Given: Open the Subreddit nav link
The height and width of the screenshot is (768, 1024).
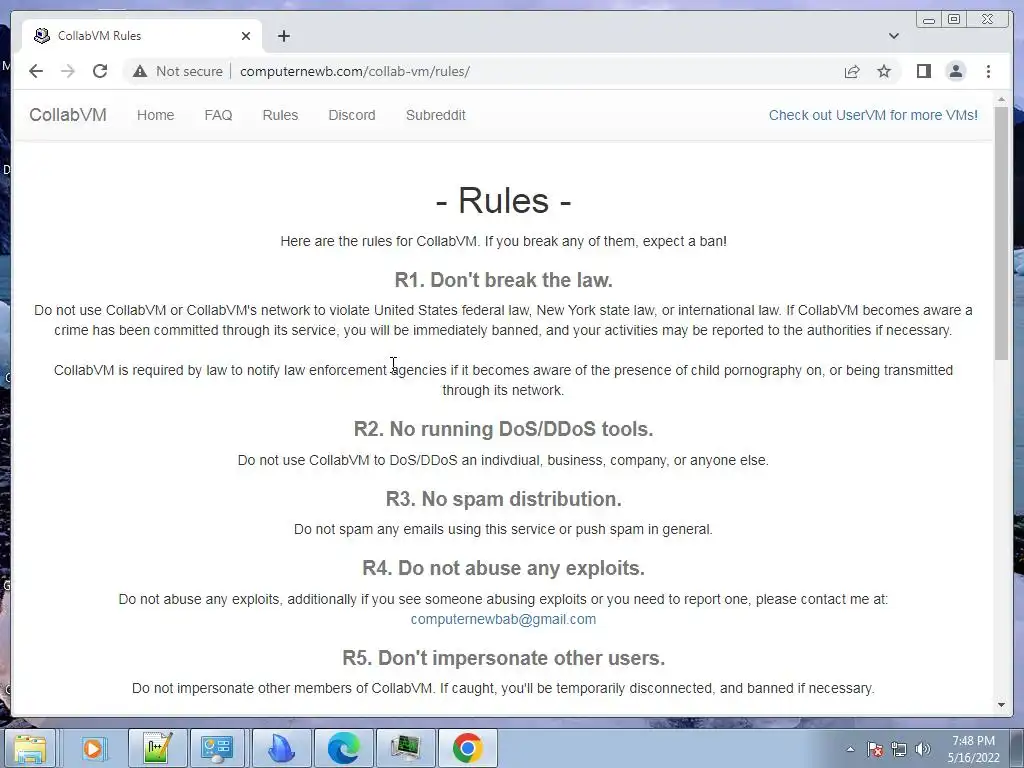Looking at the screenshot, I should point(436,115).
